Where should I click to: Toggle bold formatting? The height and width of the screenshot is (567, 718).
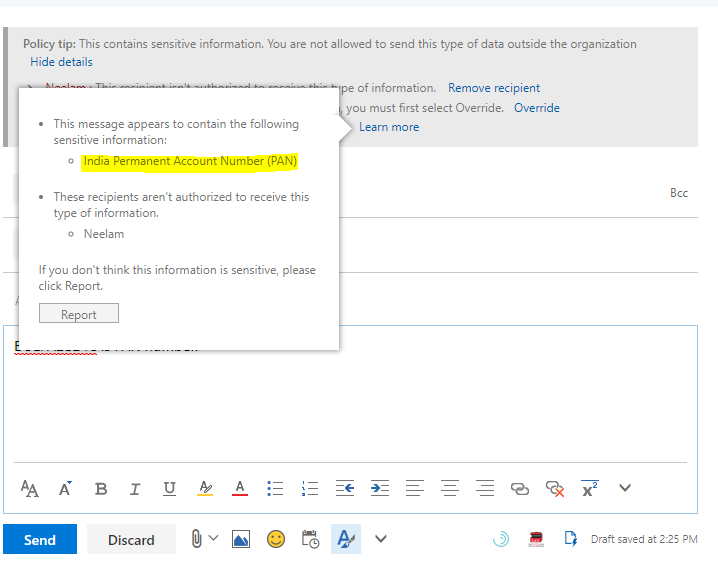click(101, 489)
